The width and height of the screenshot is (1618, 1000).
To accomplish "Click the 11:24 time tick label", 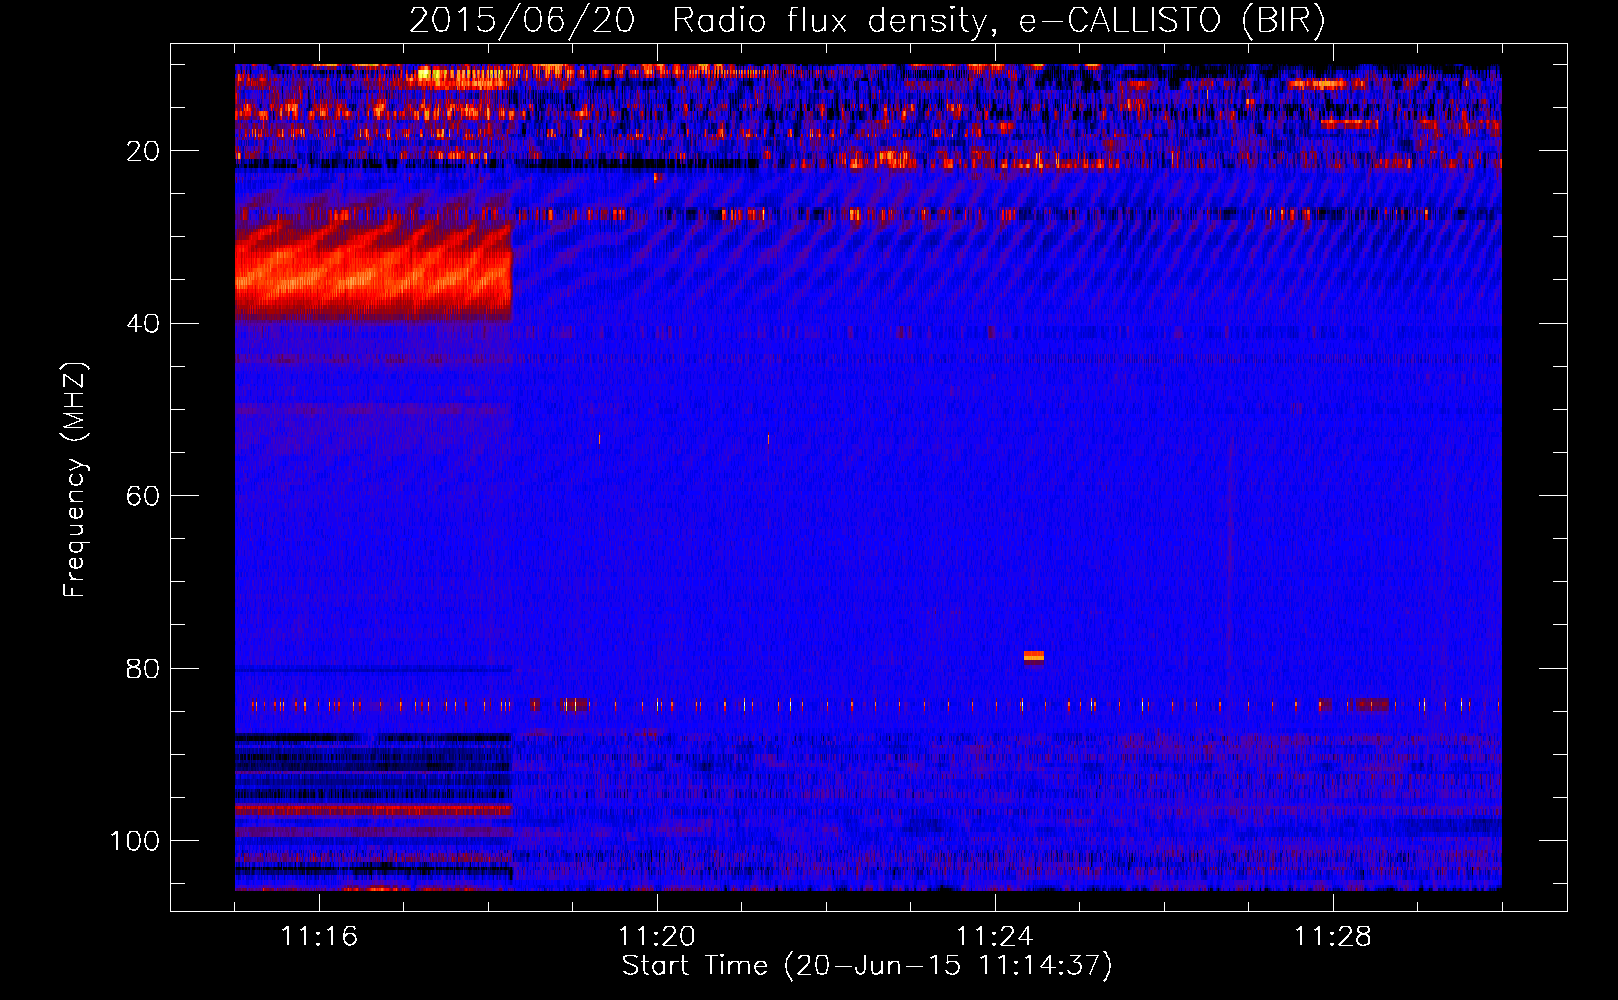I will tap(995, 937).
